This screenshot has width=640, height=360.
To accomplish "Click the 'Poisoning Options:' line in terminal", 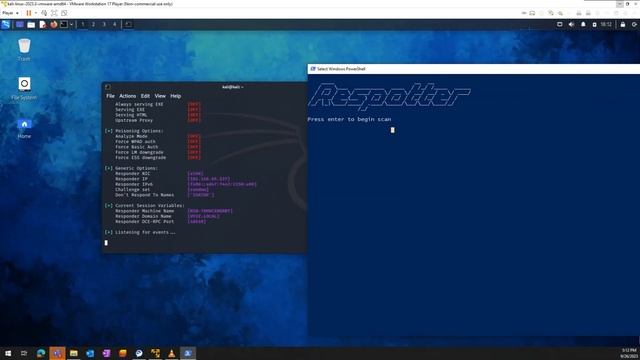I will tap(134, 131).
